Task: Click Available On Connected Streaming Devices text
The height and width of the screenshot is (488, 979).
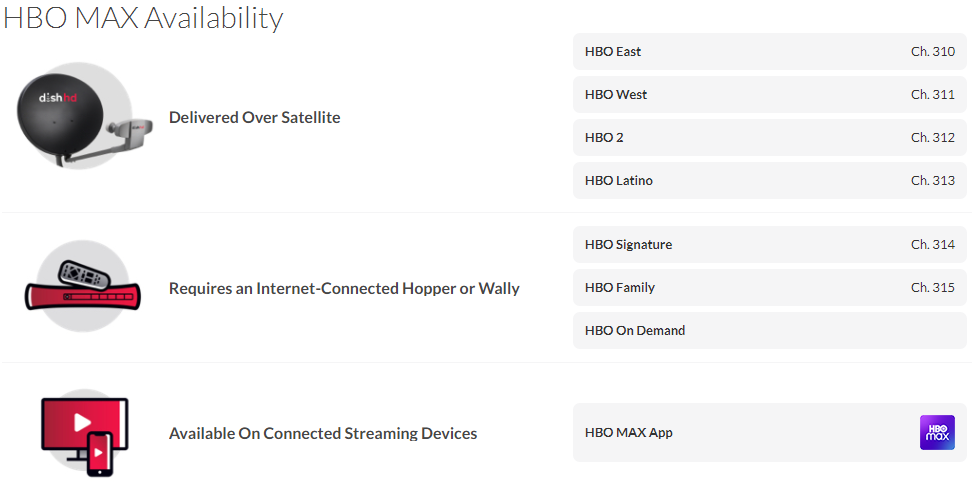Action: pos(323,433)
